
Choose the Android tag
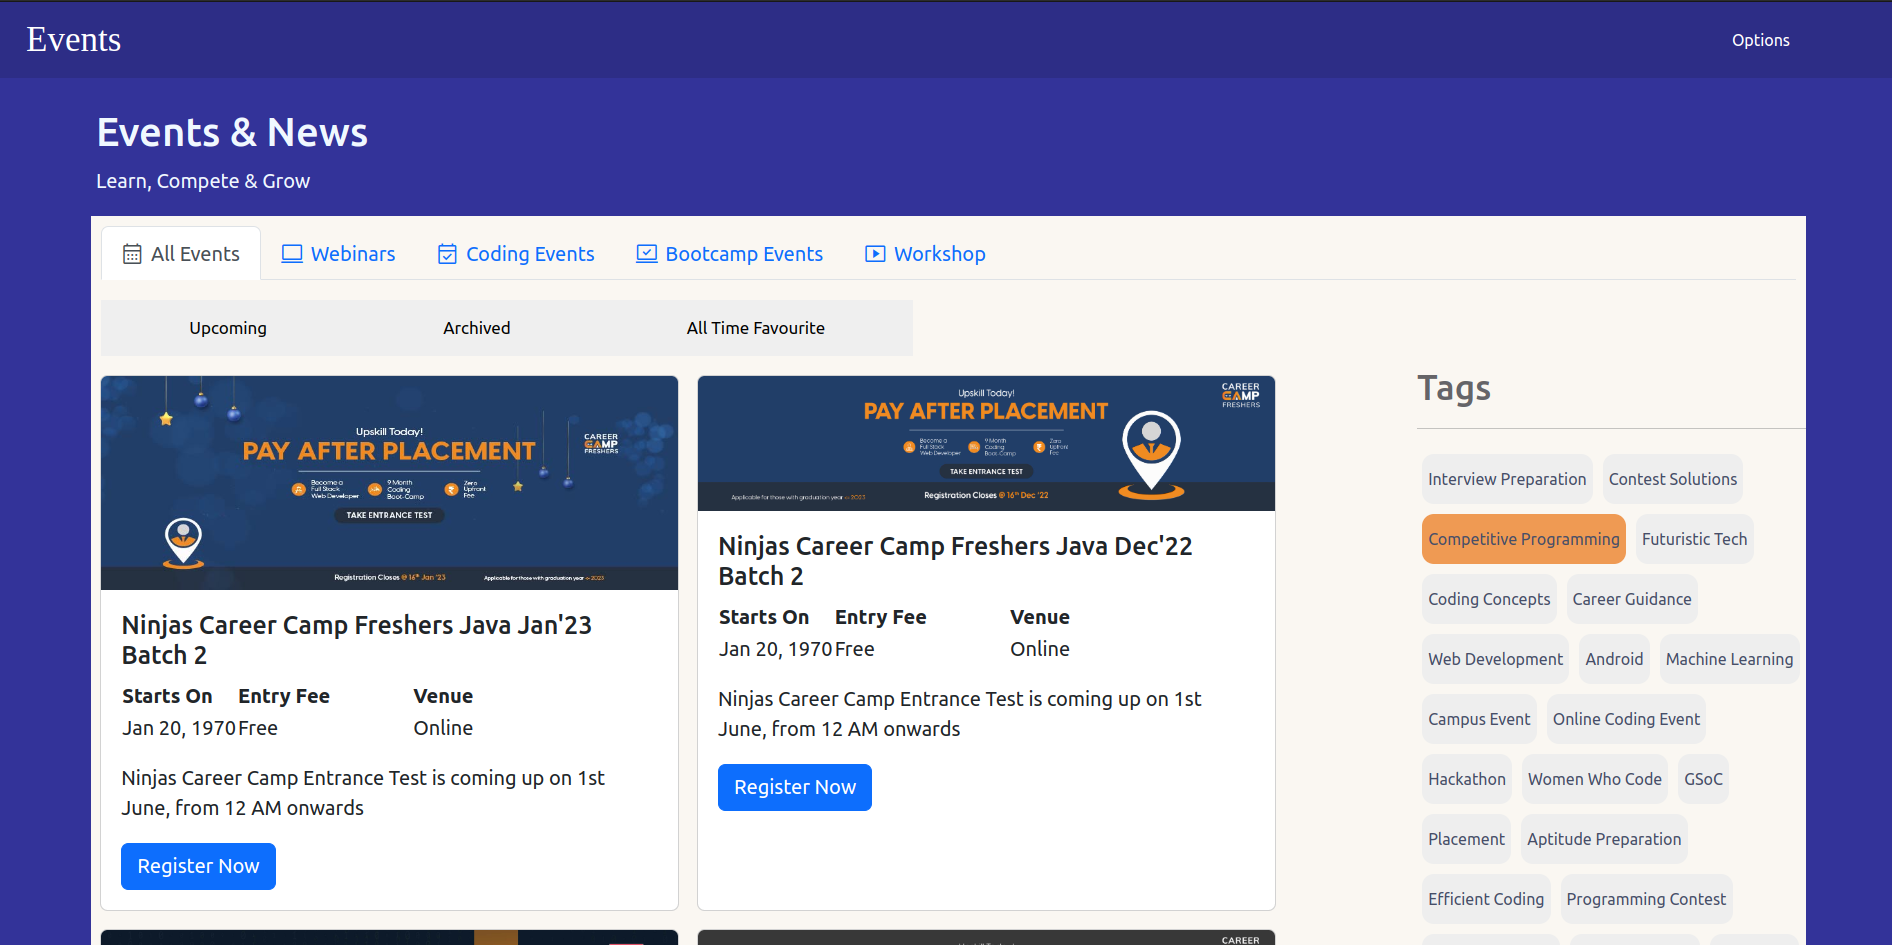1614,659
